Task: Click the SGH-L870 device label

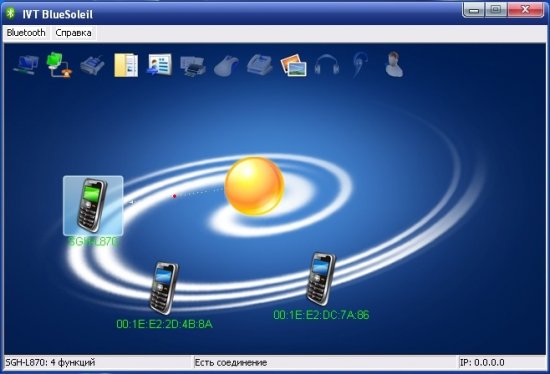Action: [x=93, y=242]
